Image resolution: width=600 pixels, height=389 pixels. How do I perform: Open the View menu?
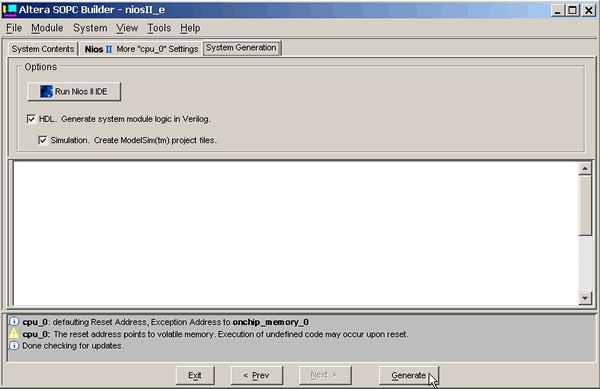coord(127,28)
